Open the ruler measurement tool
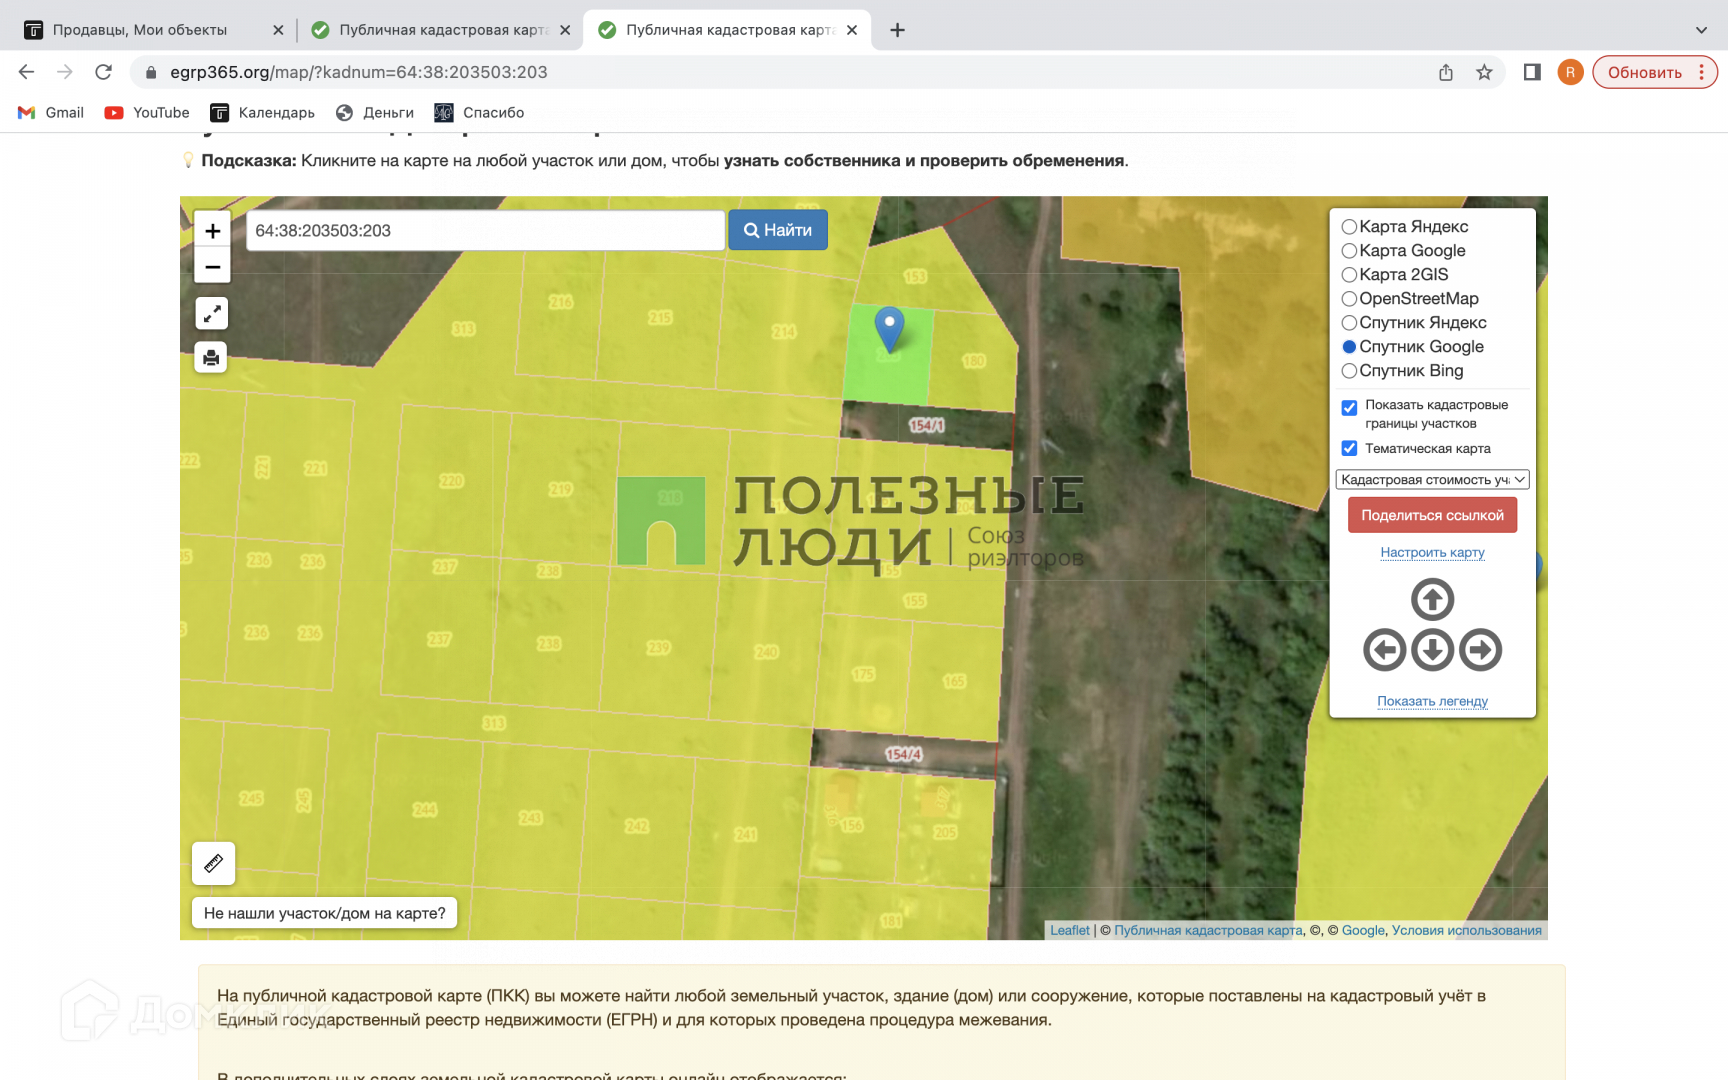Screen dimensions: 1728x1080 pos(213,863)
